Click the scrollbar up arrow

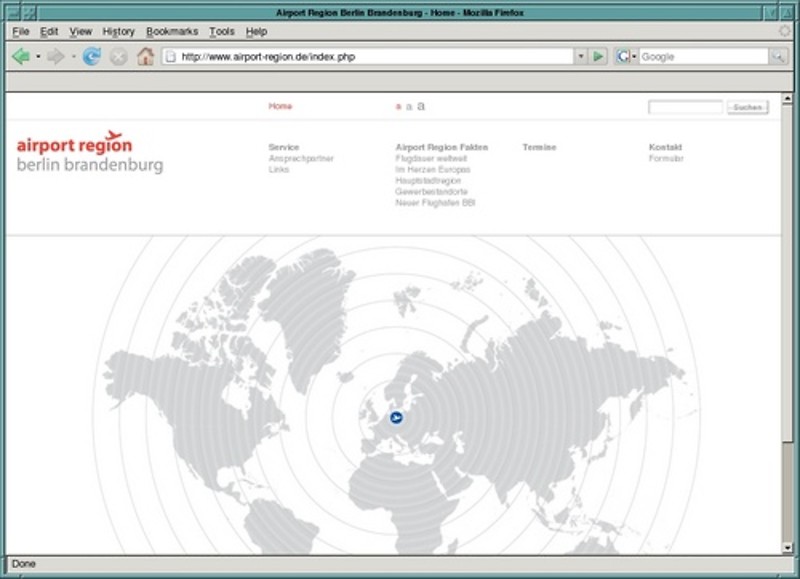[x=787, y=98]
